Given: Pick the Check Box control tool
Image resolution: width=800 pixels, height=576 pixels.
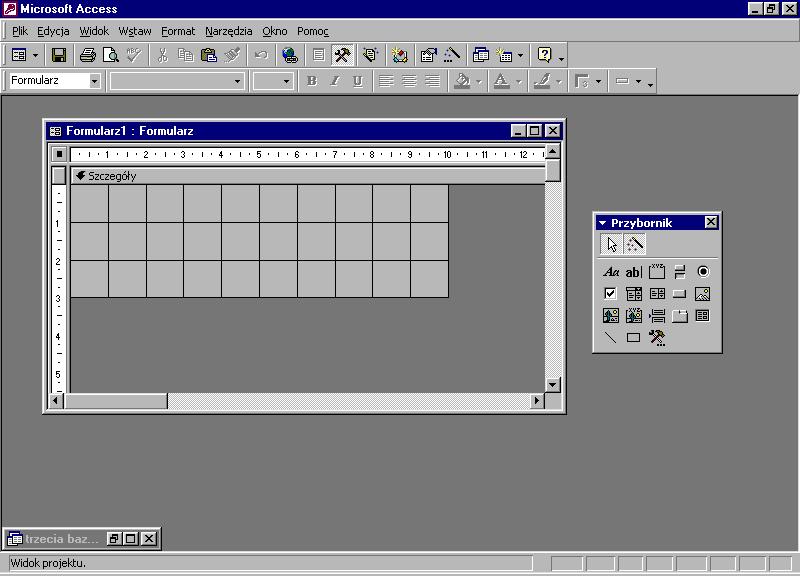Looking at the screenshot, I should coord(611,294).
